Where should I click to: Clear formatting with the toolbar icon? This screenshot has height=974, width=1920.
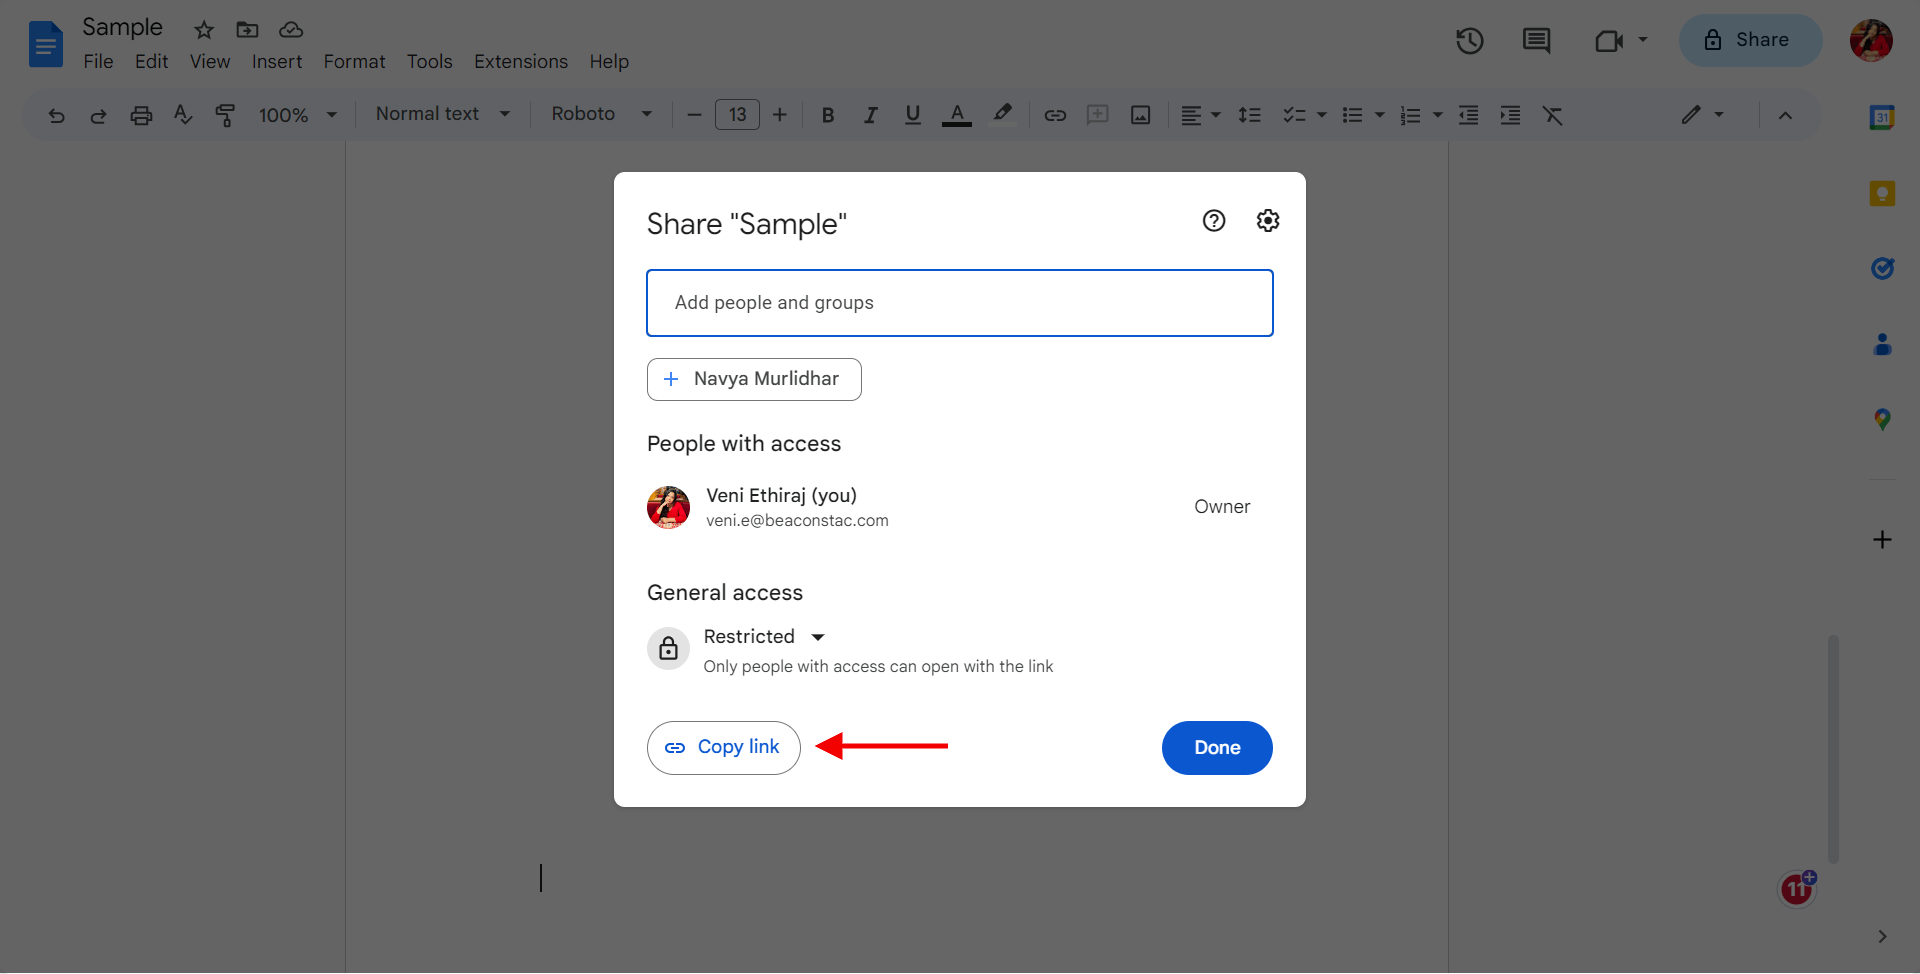pyautogui.click(x=1553, y=115)
